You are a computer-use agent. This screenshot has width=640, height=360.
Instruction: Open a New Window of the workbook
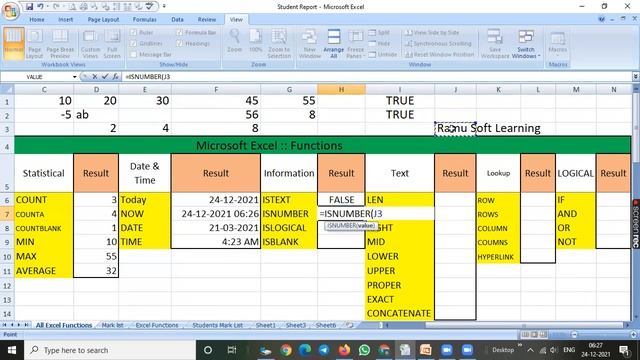[310, 44]
